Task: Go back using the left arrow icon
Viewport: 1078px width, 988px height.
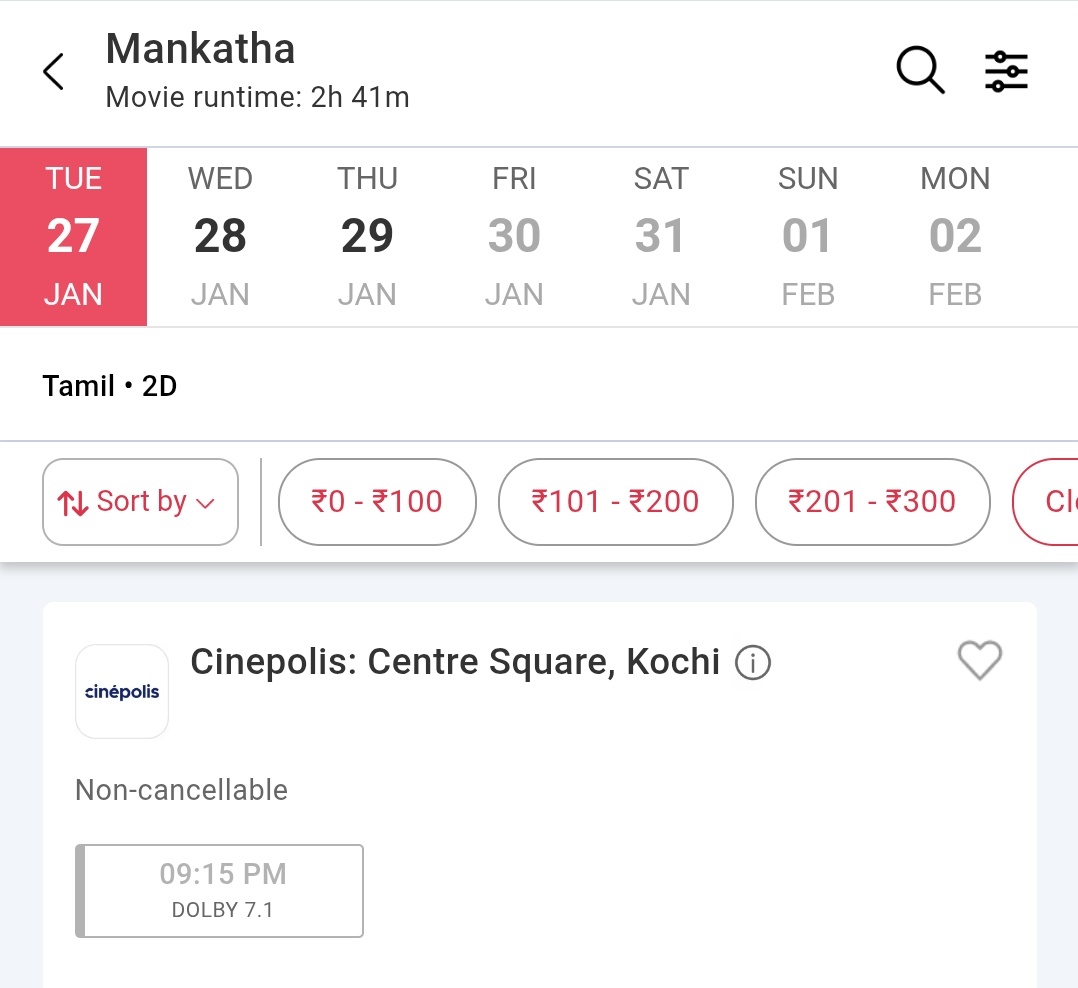Action: click(x=53, y=71)
